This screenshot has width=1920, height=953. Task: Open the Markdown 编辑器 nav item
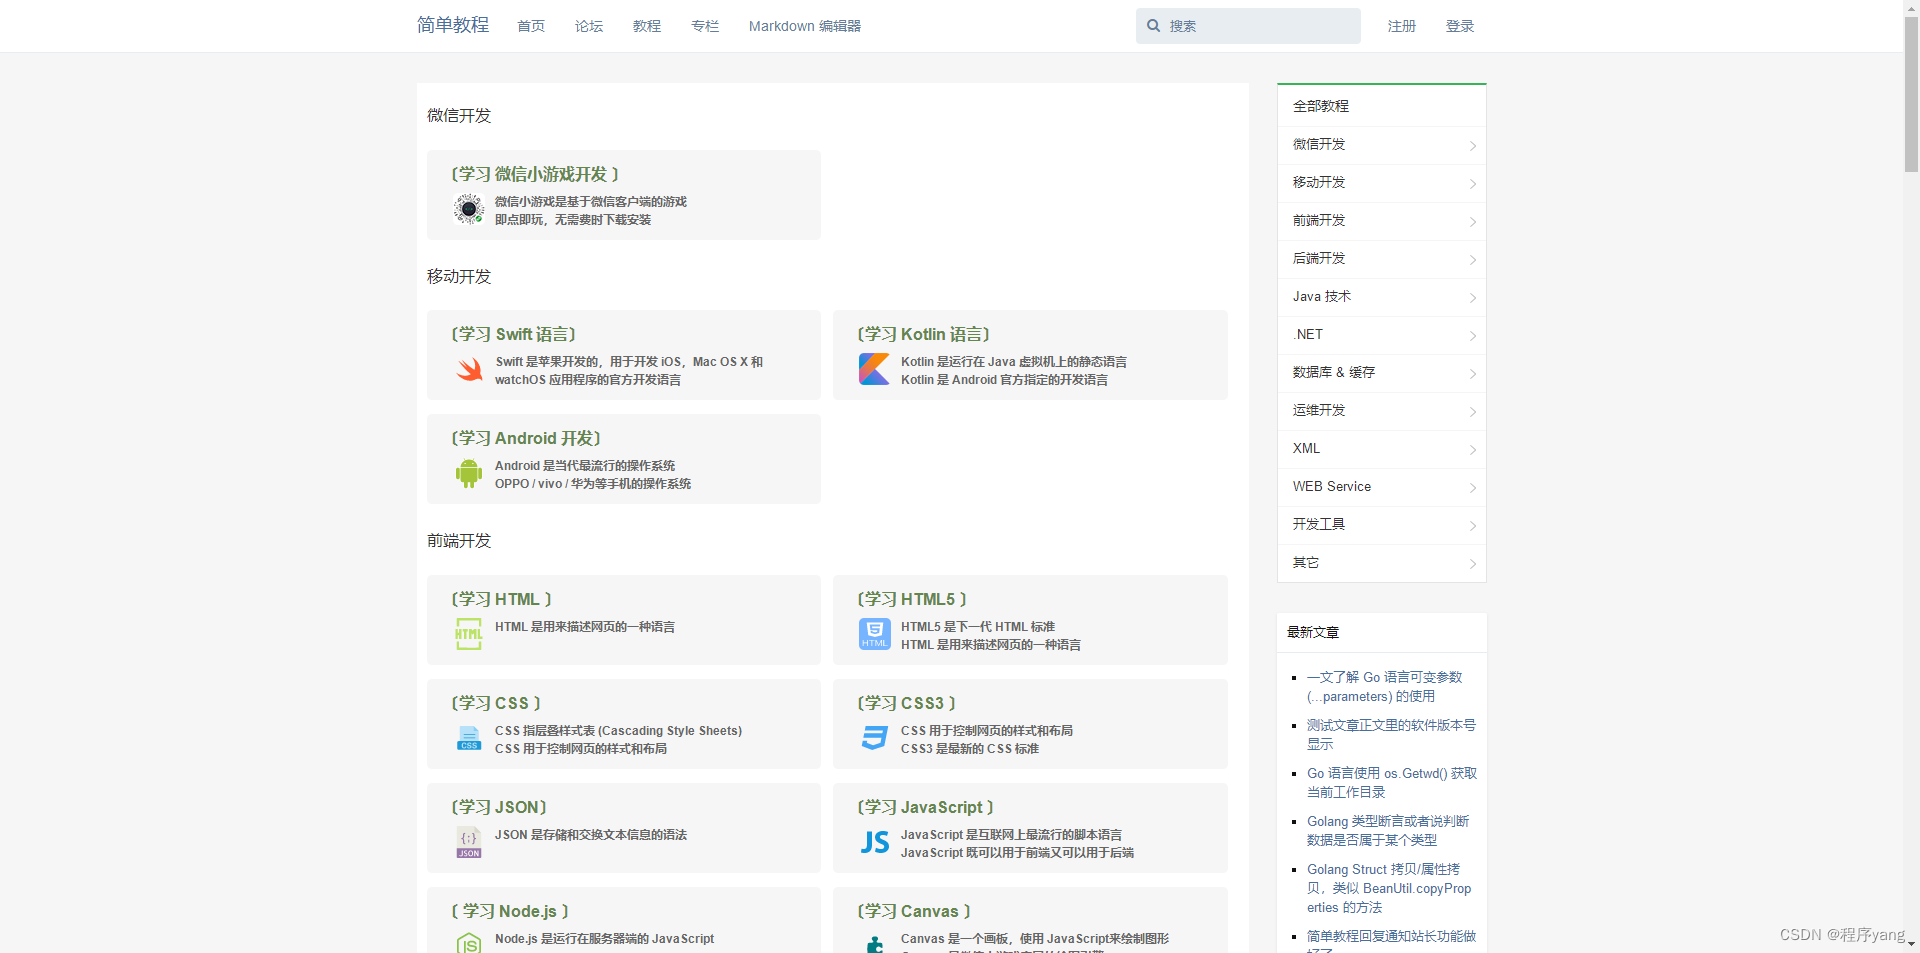tap(805, 26)
